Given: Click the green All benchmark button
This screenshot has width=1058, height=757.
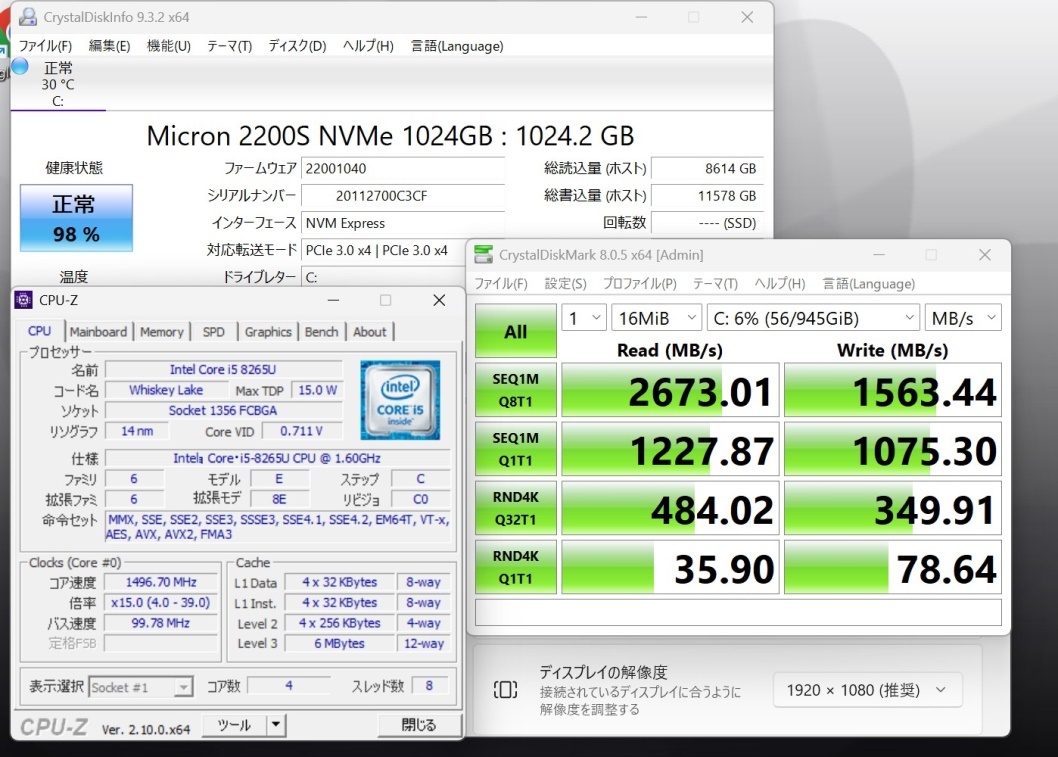Looking at the screenshot, I should 516,331.
